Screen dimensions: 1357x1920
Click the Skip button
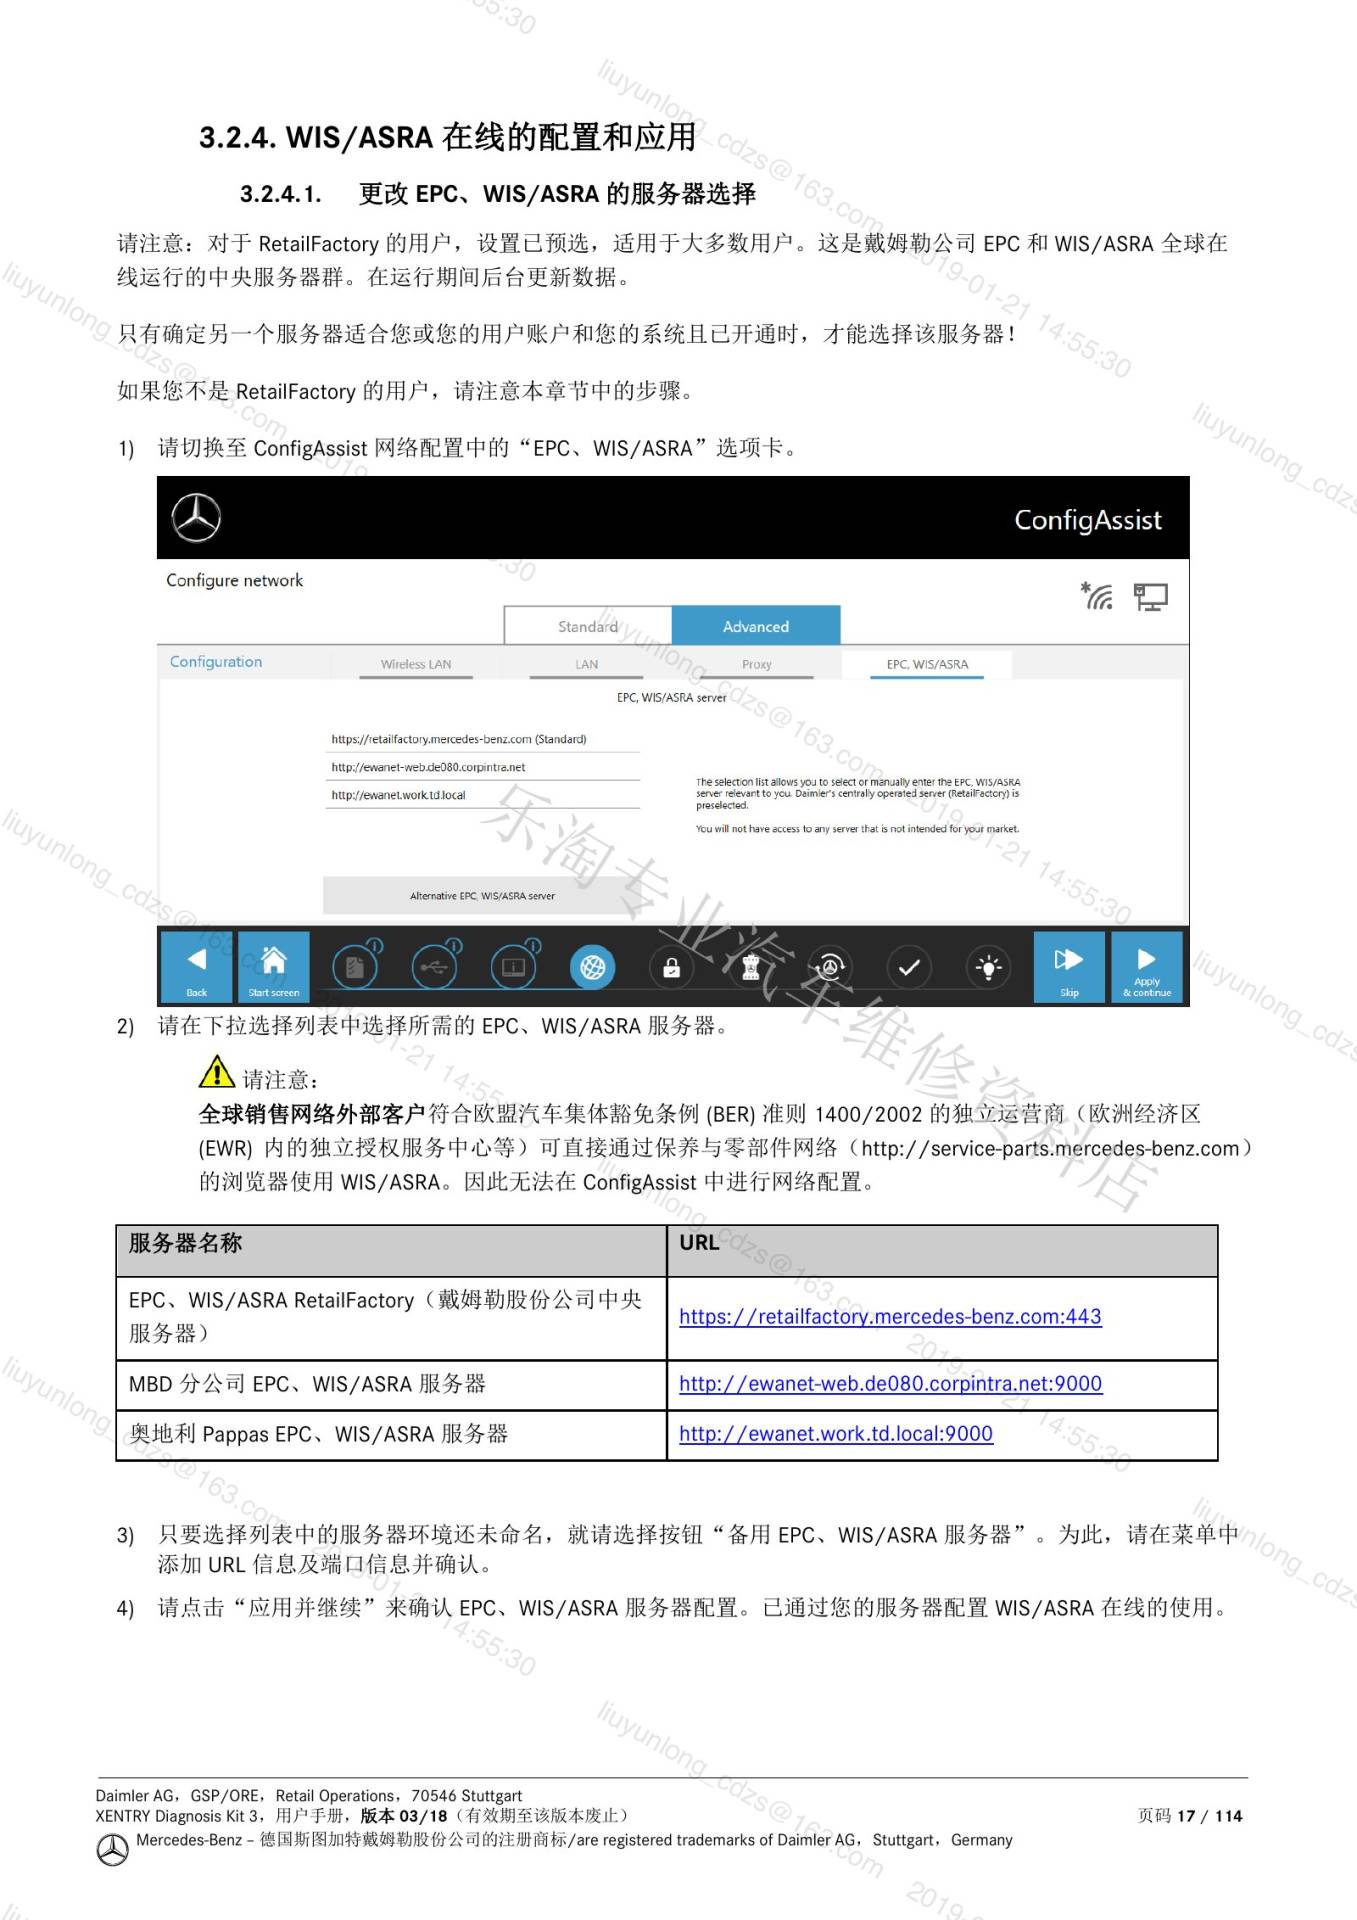coord(1069,967)
